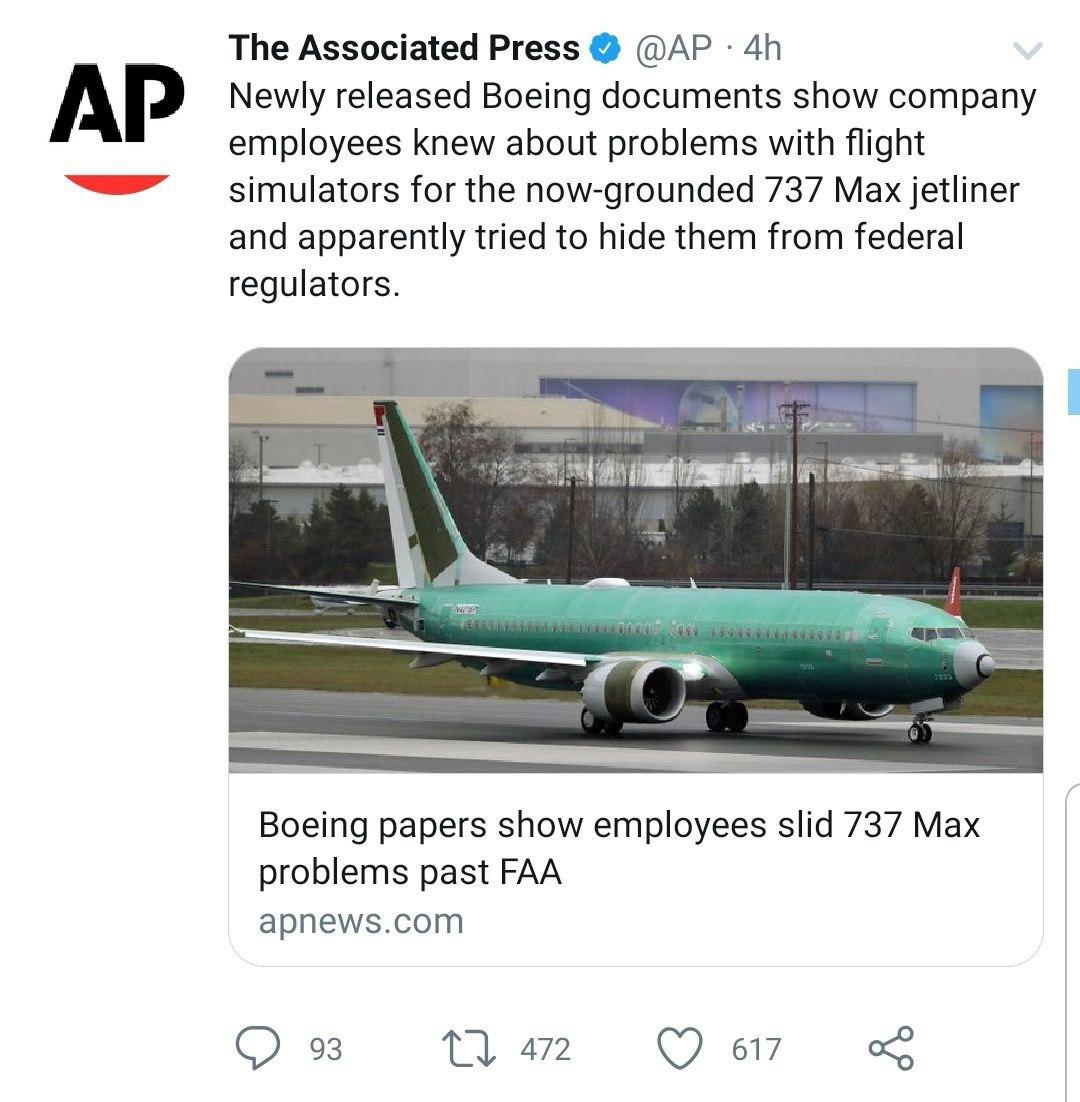
Task: Expand the tweet options chevron
Action: (x=1028, y=51)
